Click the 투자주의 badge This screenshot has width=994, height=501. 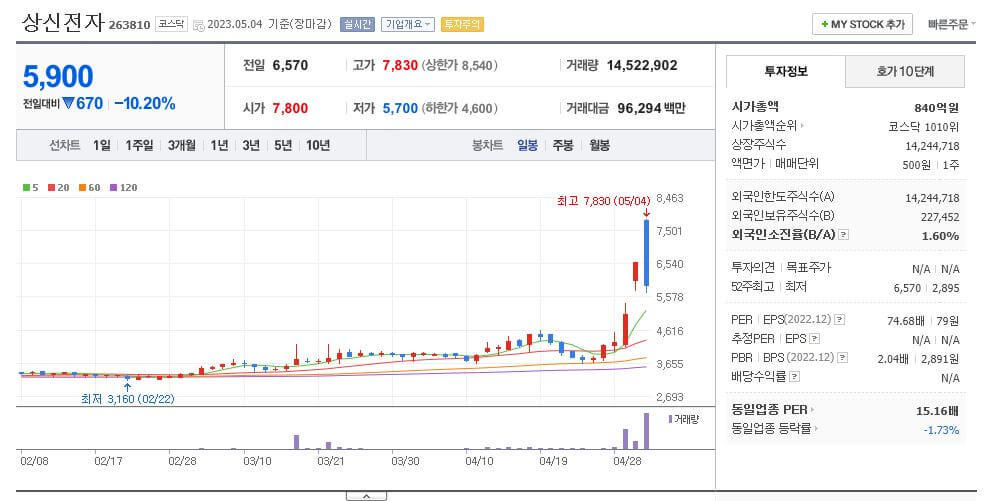coord(462,24)
